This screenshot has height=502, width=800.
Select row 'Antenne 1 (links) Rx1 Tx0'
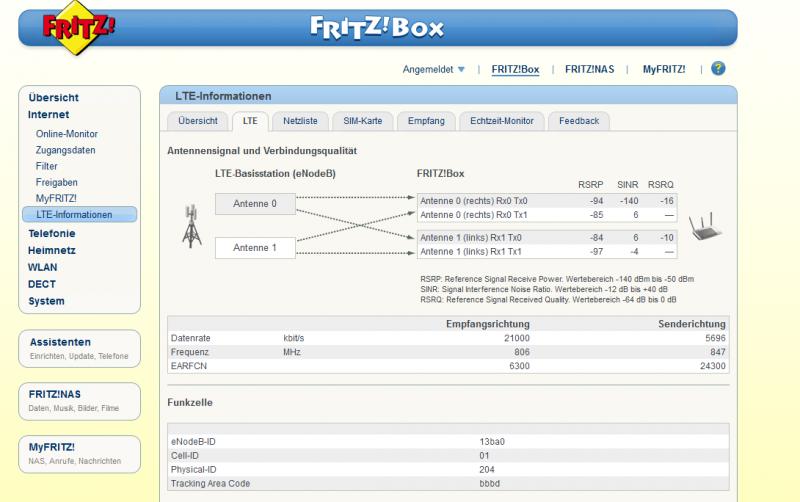tap(547, 237)
